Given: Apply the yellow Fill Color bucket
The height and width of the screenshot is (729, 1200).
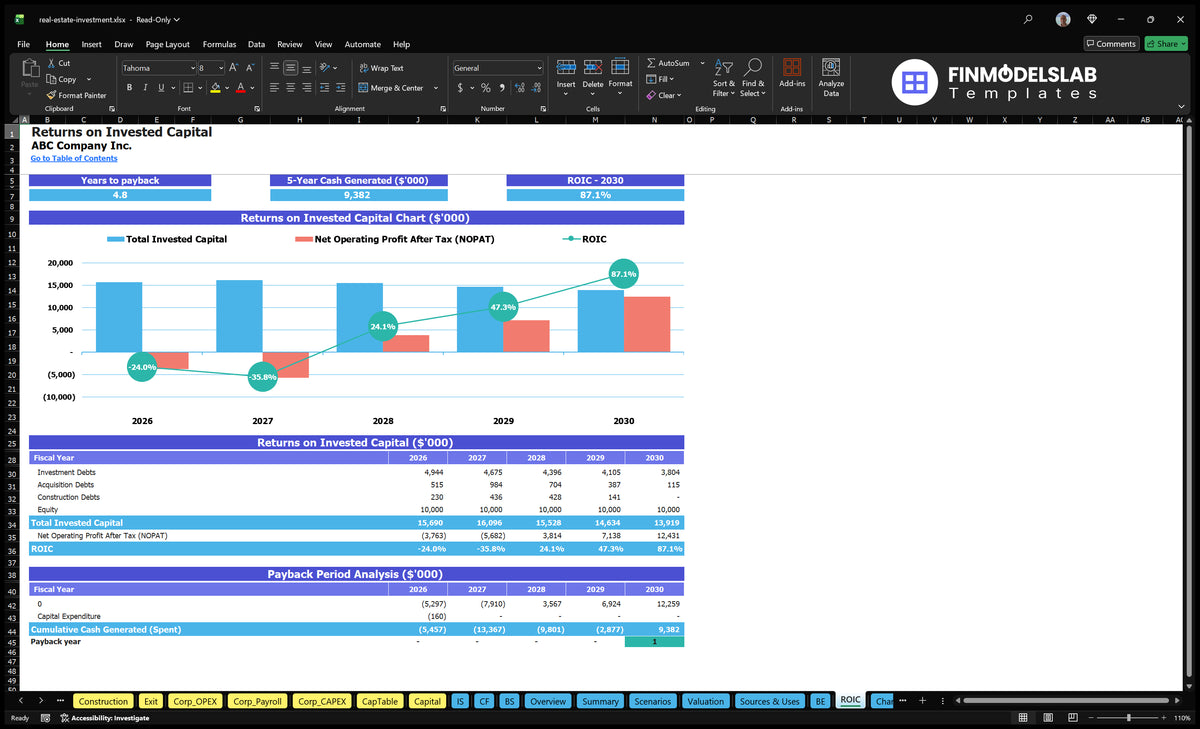Looking at the screenshot, I should (215, 88).
